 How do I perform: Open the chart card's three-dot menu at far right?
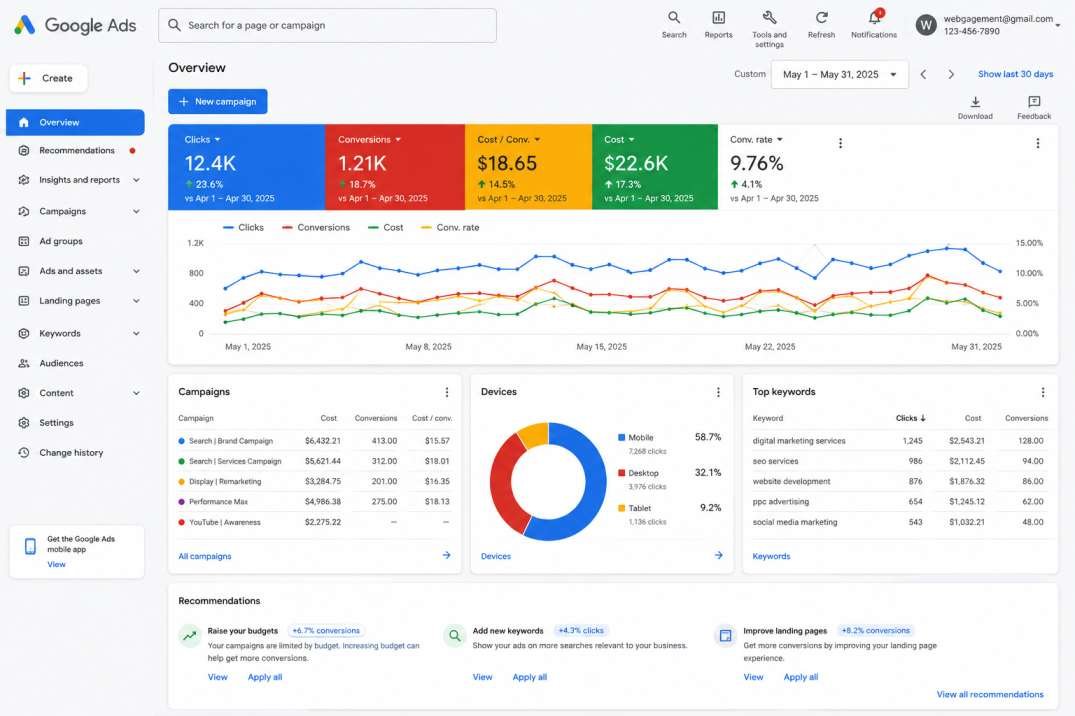(x=1037, y=143)
